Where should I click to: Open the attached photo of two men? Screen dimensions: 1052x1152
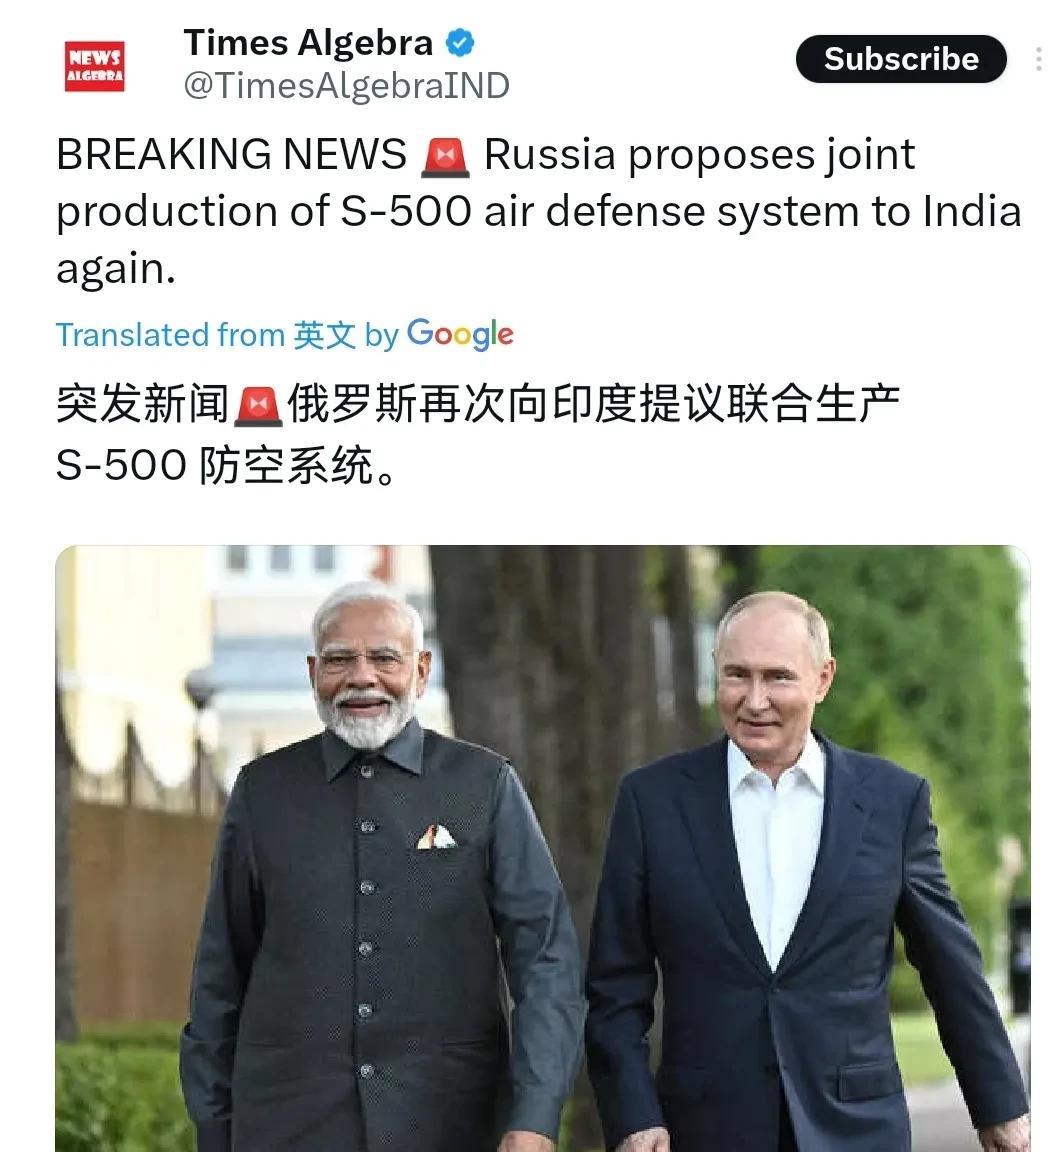pos(542,849)
